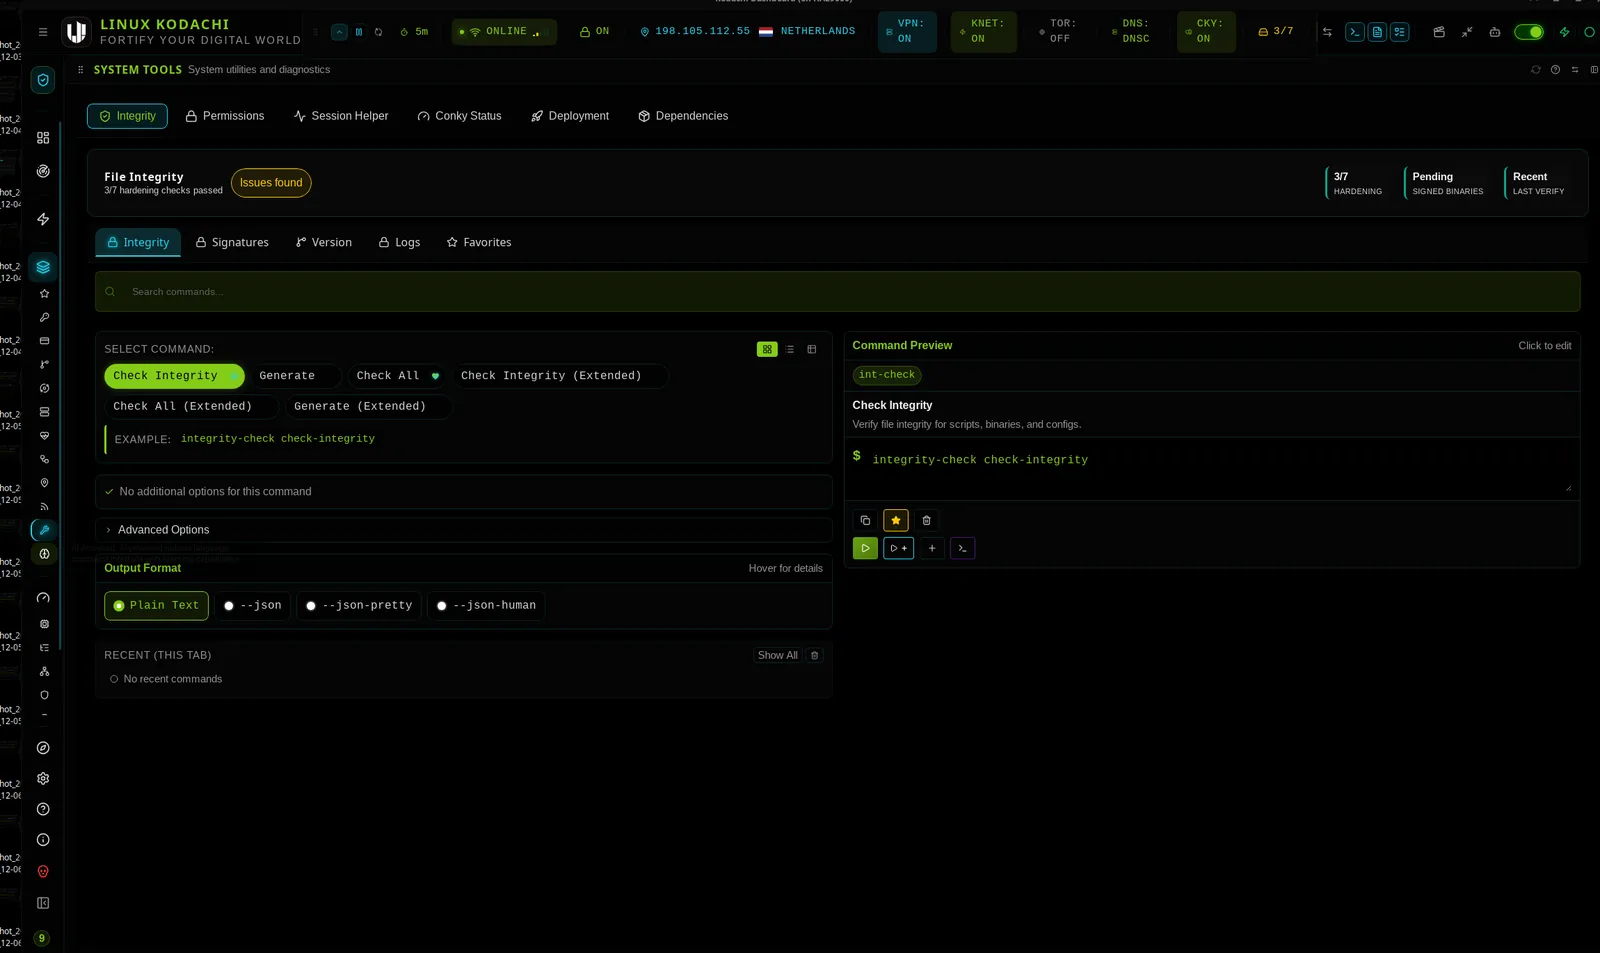
Task: Switch to list view of commands
Action: (x=790, y=350)
